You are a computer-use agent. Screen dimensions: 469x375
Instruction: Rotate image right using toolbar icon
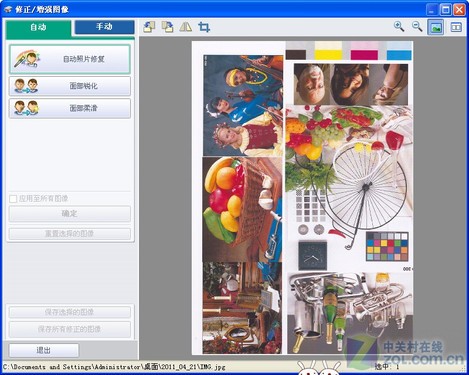tap(167, 27)
